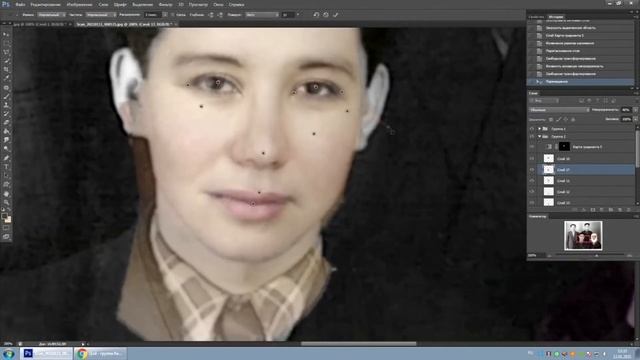Open the Изображение menu
This screenshot has height=360, width=640.
[x=79, y=4]
